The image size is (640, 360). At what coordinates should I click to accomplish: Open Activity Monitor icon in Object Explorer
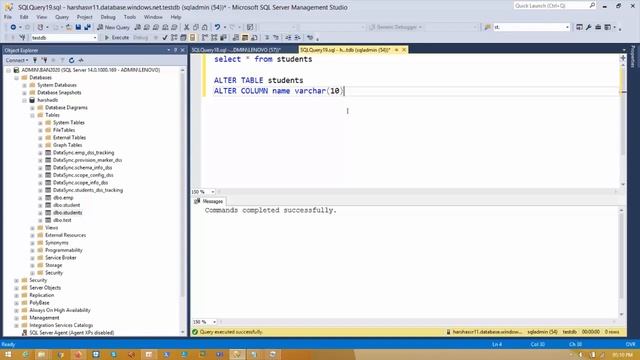pyautogui.click(x=81, y=60)
